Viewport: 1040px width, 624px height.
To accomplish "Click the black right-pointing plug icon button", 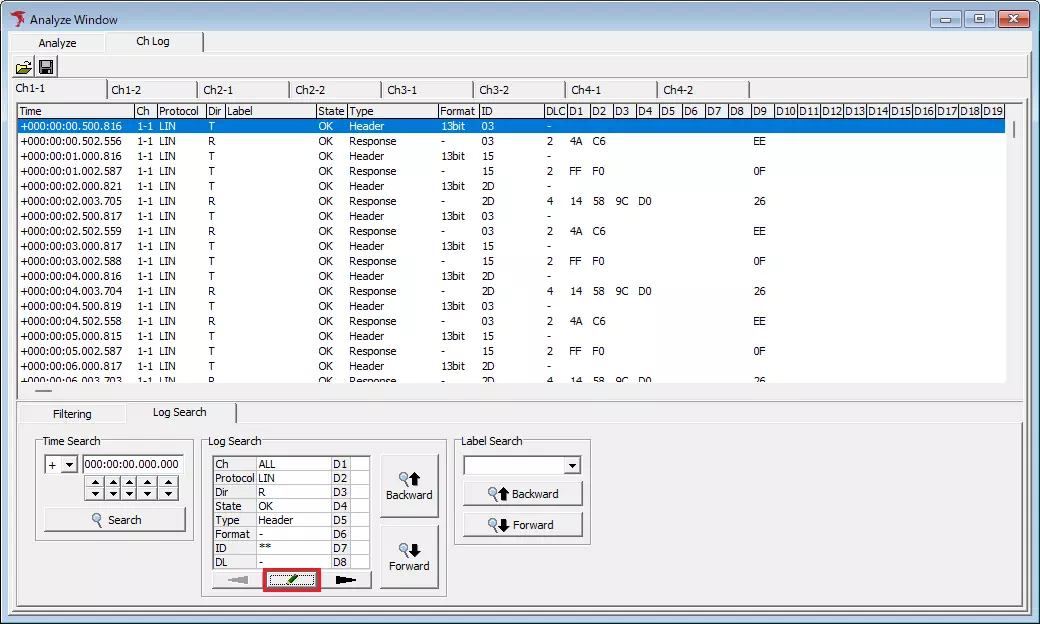I will (x=346, y=579).
